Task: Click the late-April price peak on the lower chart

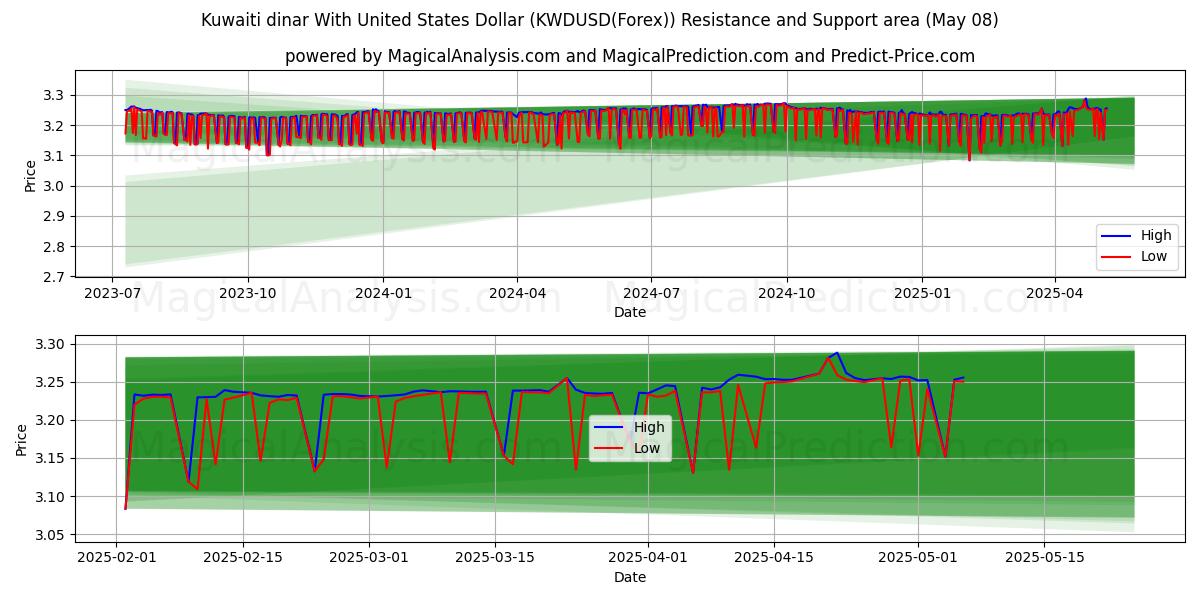Action: pyautogui.click(x=836, y=353)
